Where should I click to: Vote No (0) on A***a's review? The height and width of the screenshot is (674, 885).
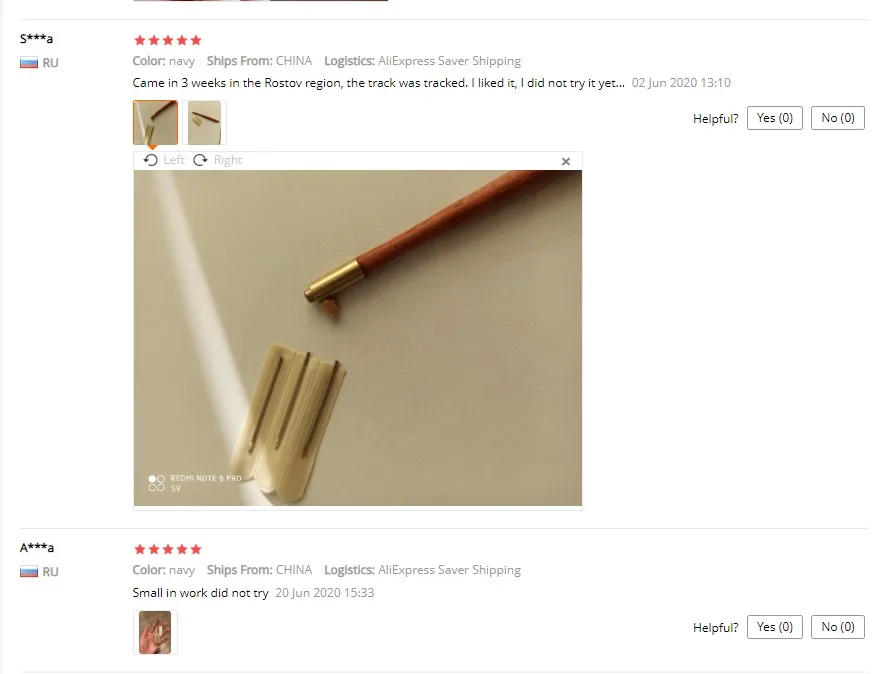coord(838,627)
